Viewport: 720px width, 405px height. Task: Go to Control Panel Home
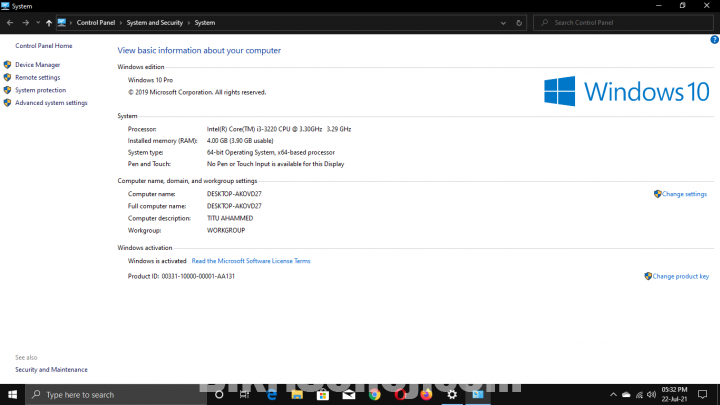[43, 46]
